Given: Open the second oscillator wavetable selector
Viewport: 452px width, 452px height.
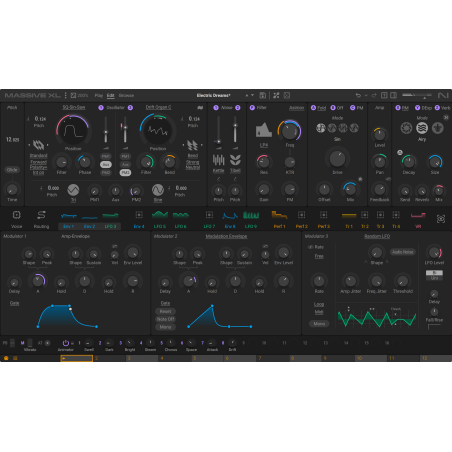Looking at the screenshot, I should click(158, 107).
